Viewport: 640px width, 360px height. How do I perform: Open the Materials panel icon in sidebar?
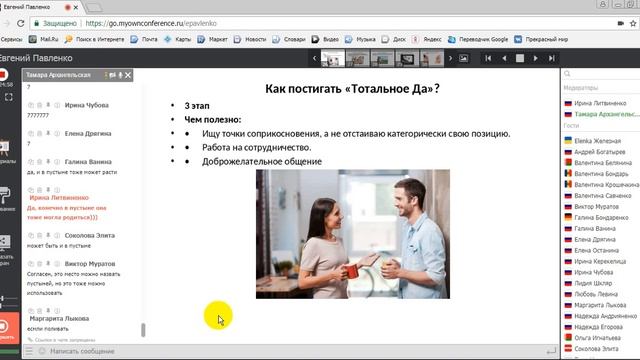[4, 148]
